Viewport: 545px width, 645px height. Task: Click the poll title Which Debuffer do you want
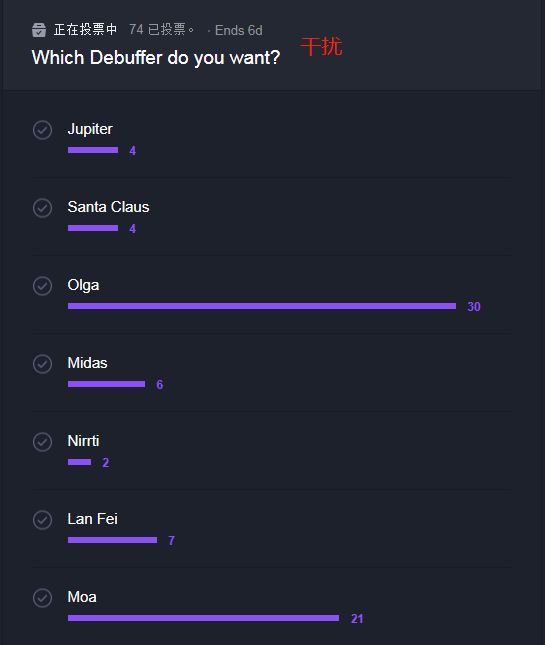tap(156, 58)
